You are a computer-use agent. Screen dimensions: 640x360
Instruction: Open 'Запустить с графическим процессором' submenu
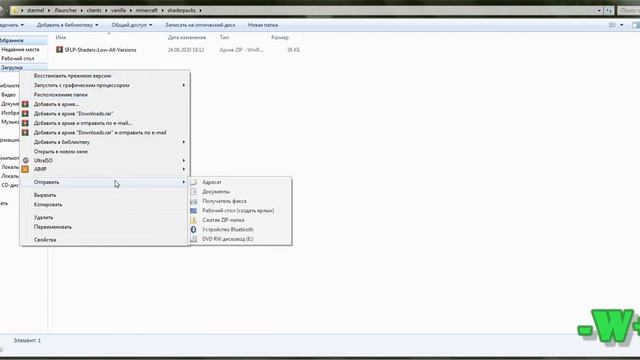pyautogui.click(x=82, y=85)
